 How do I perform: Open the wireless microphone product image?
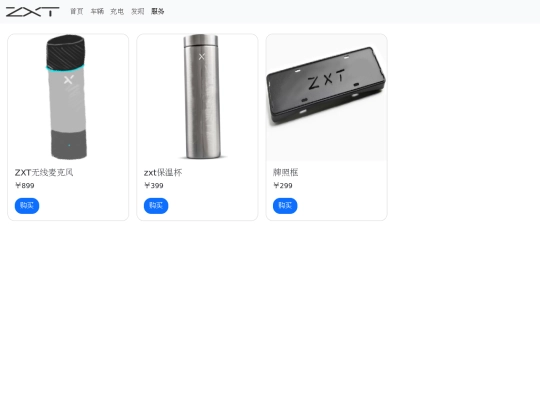(x=68, y=97)
